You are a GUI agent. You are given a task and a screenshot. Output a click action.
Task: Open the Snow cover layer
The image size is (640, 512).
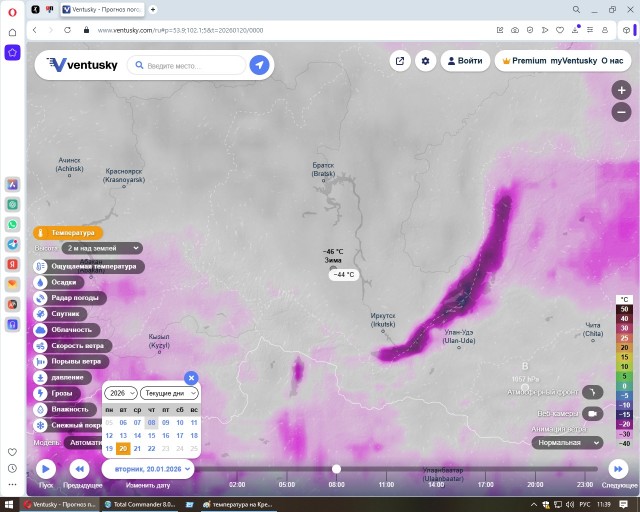tap(68, 425)
